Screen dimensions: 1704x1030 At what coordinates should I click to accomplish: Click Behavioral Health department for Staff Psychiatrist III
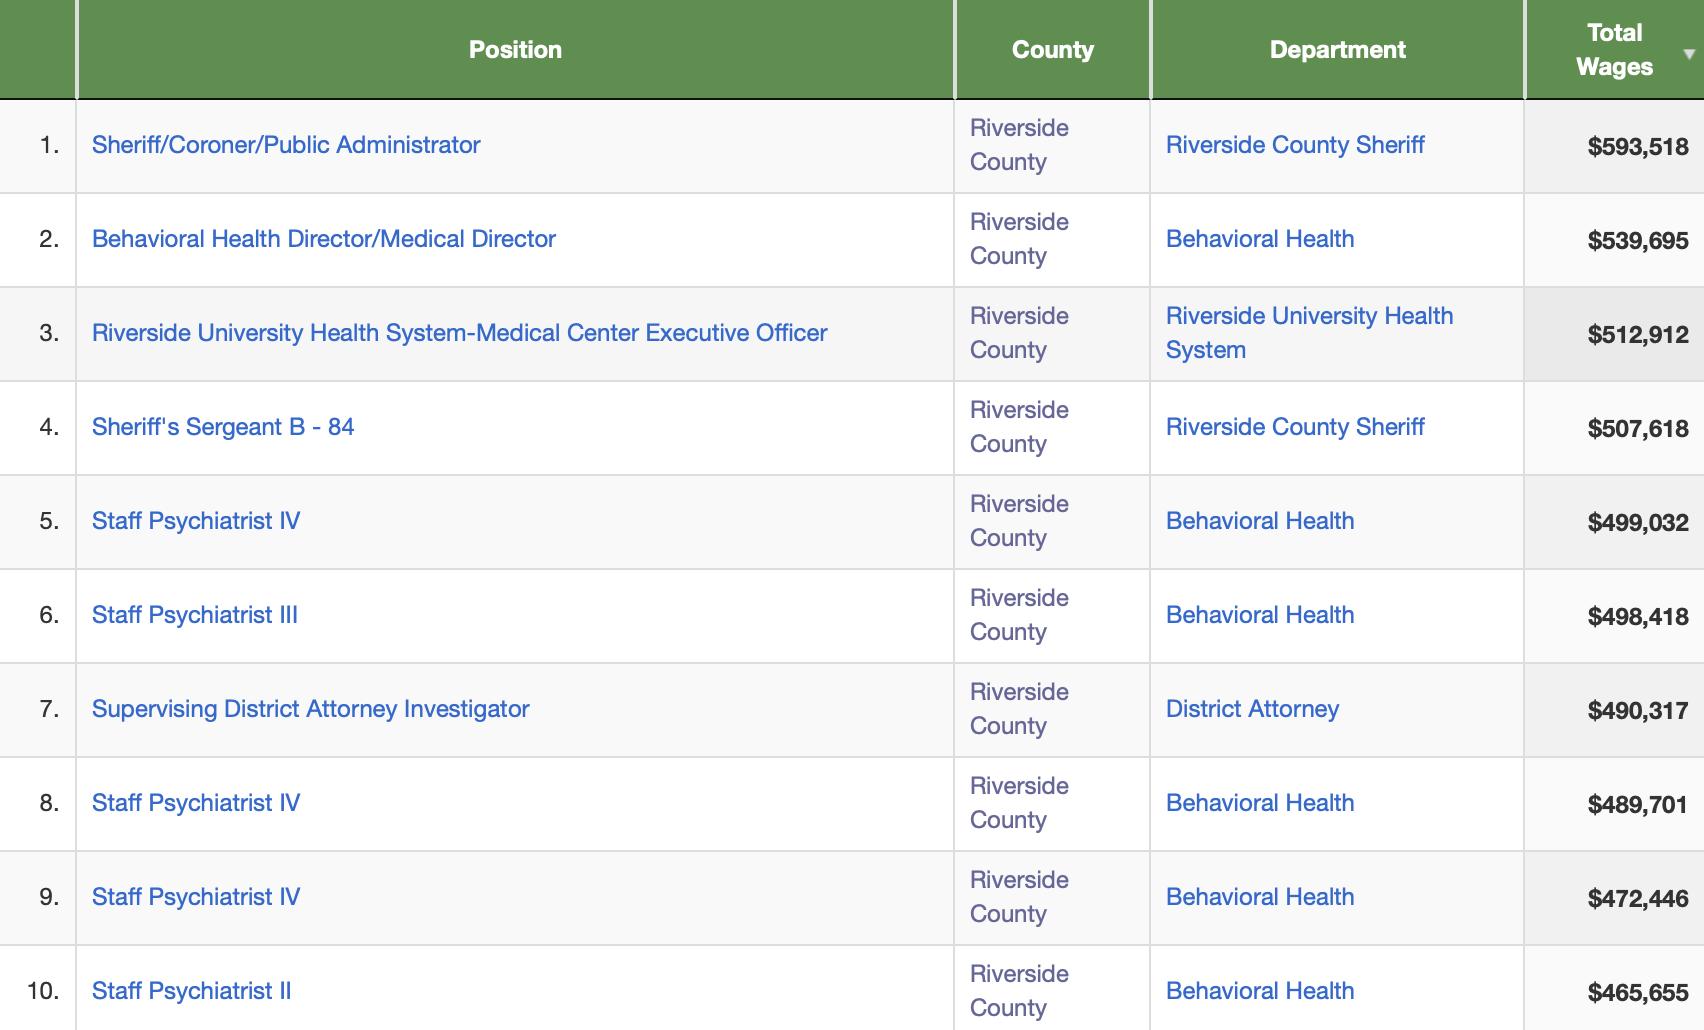[1260, 615]
